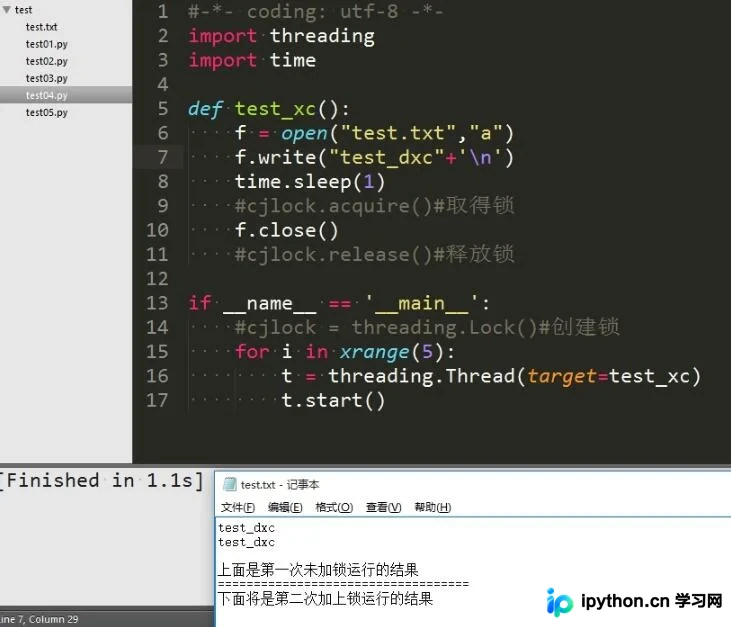Click second test_dxc line in Notepad

[x=246, y=542]
